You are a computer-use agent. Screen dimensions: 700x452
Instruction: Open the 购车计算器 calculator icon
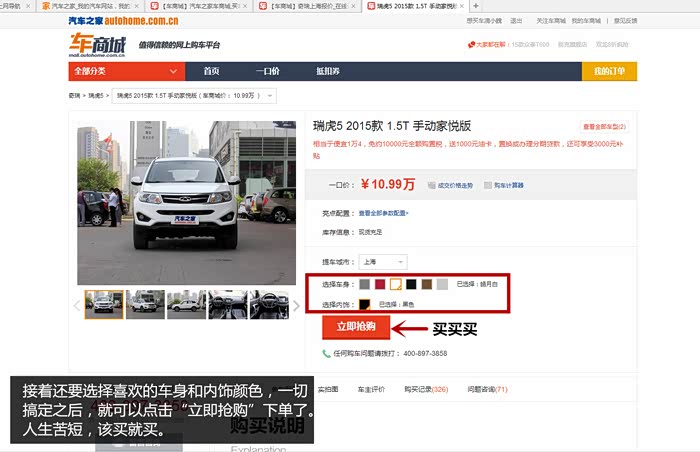(x=488, y=185)
